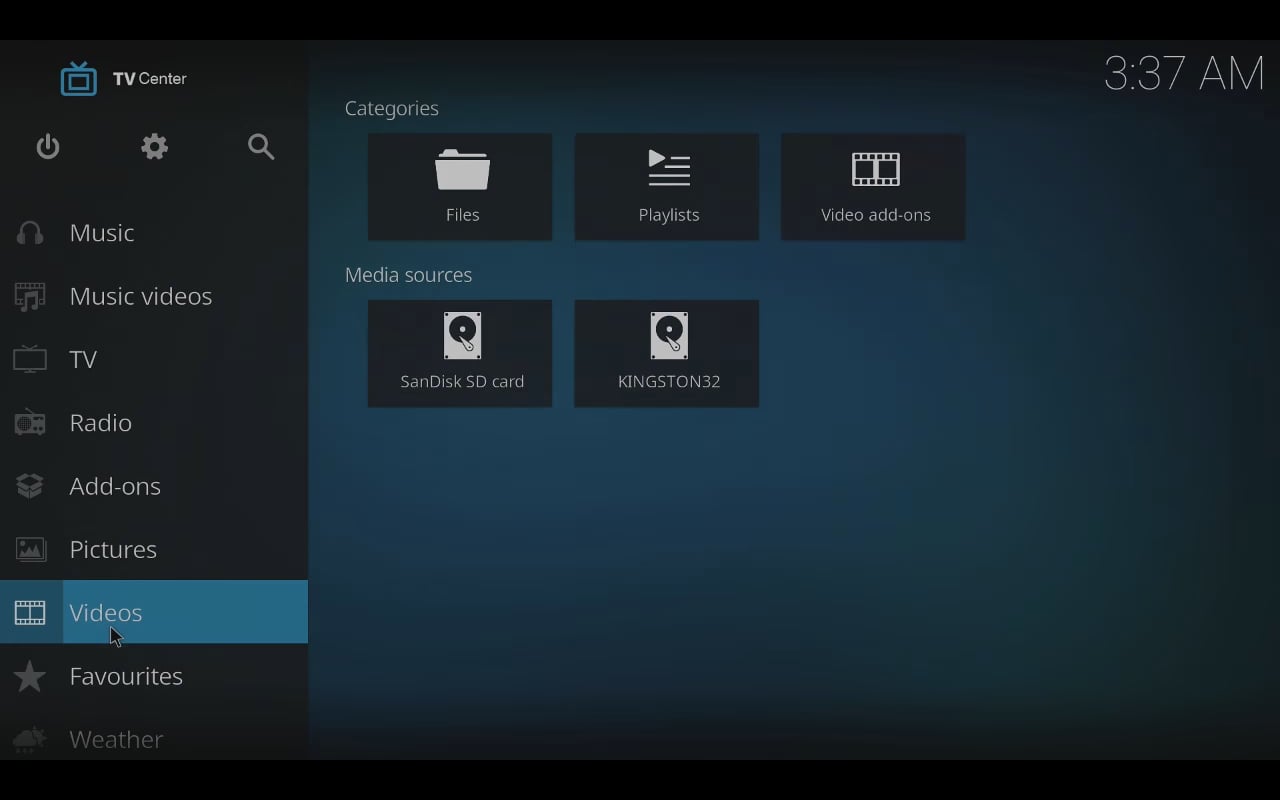Viewport: 1280px width, 800px height.
Task: Start a search with the magnifier icon
Action: (261, 146)
